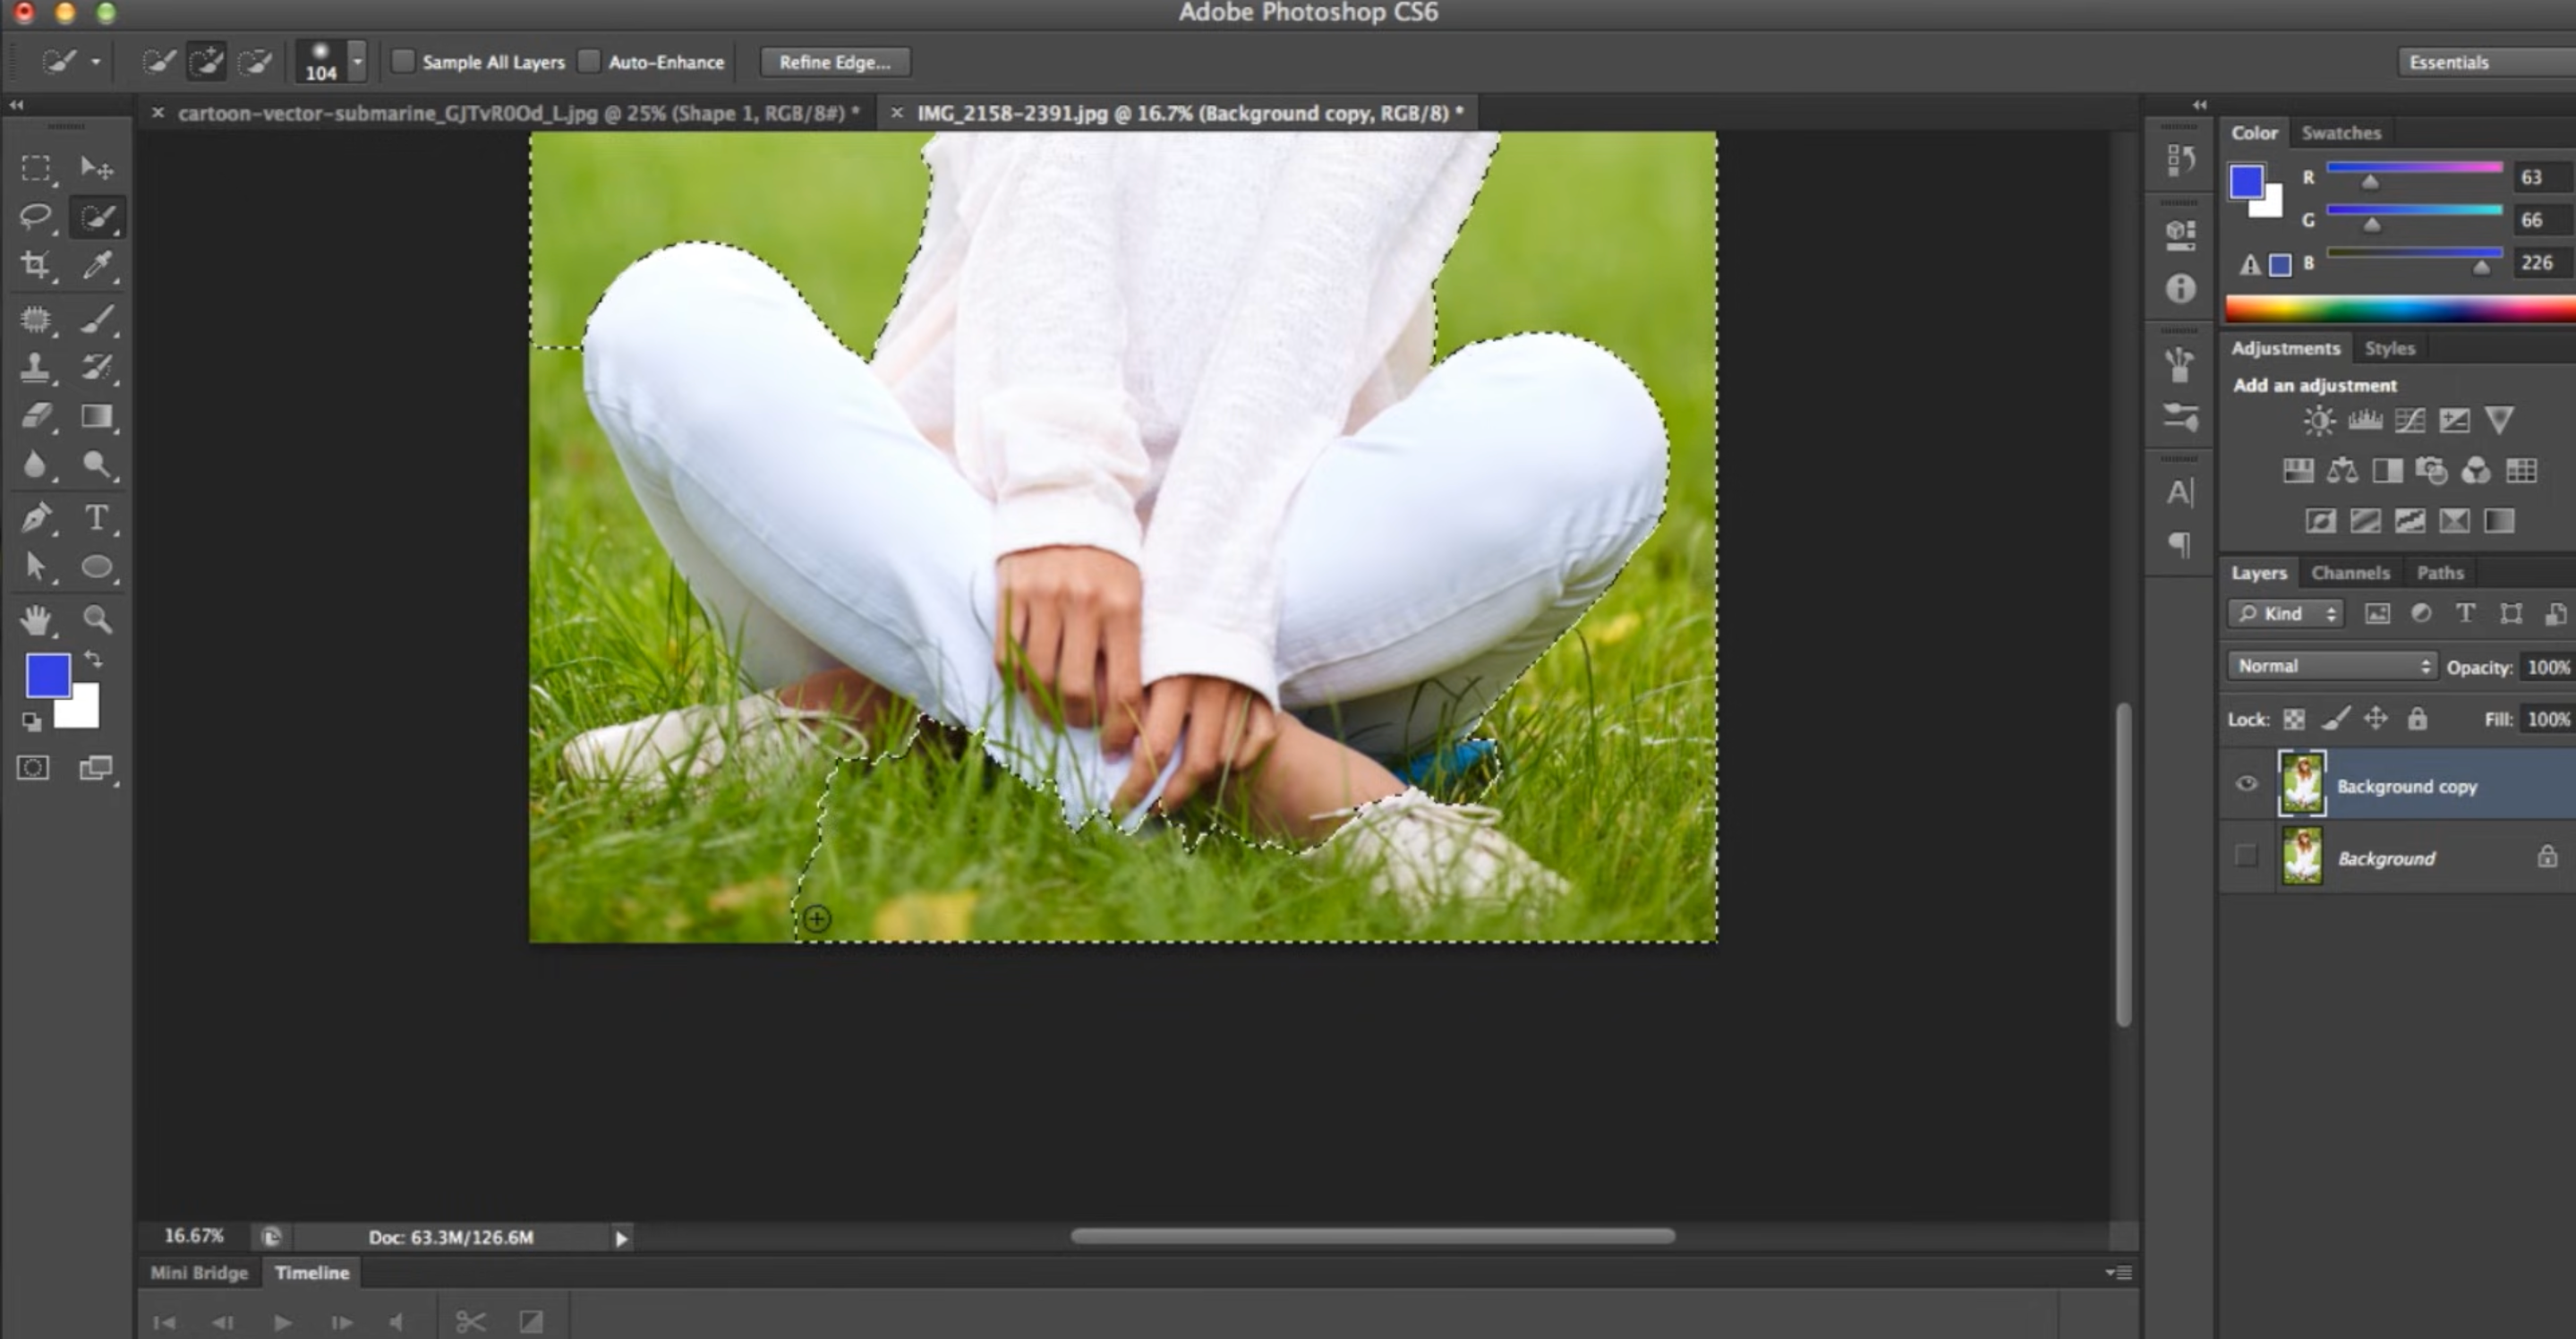This screenshot has width=2576, height=1339.
Task: Select the Crop tool
Action: pyautogui.click(x=37, y=265)
